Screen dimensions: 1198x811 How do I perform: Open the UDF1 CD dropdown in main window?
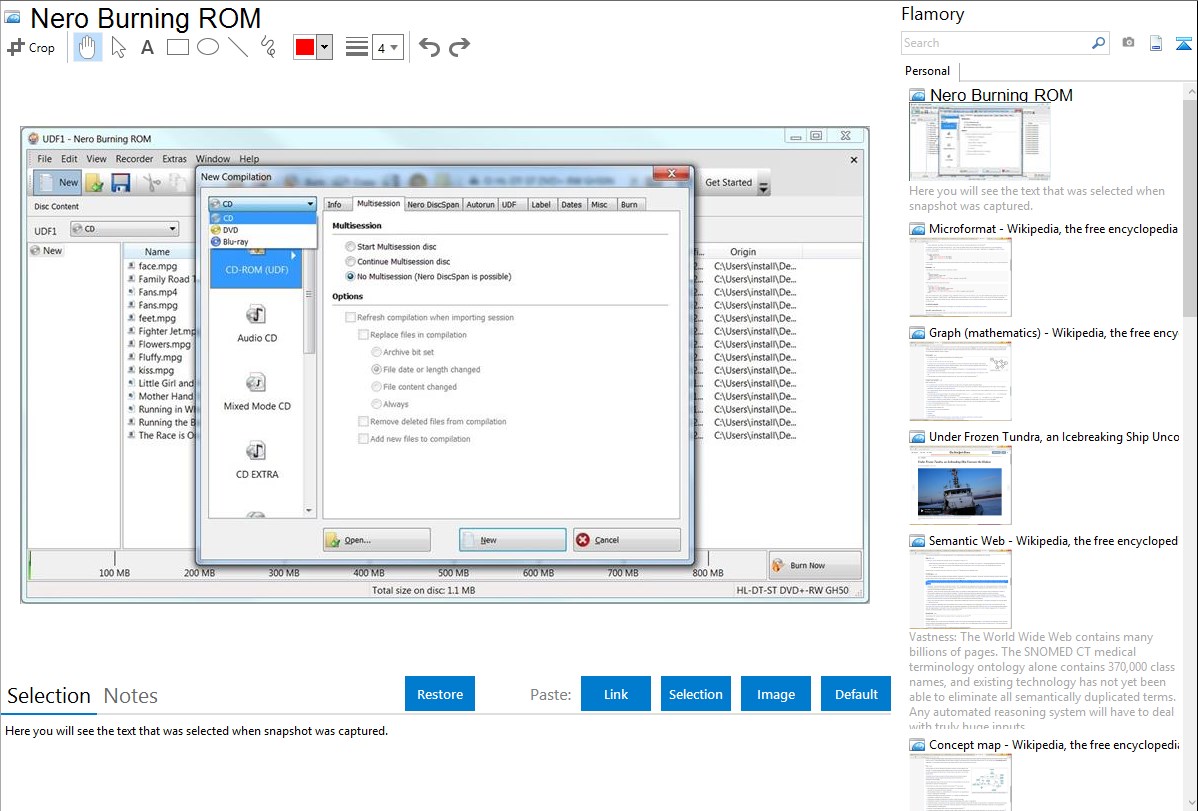(x=124, y=229)
